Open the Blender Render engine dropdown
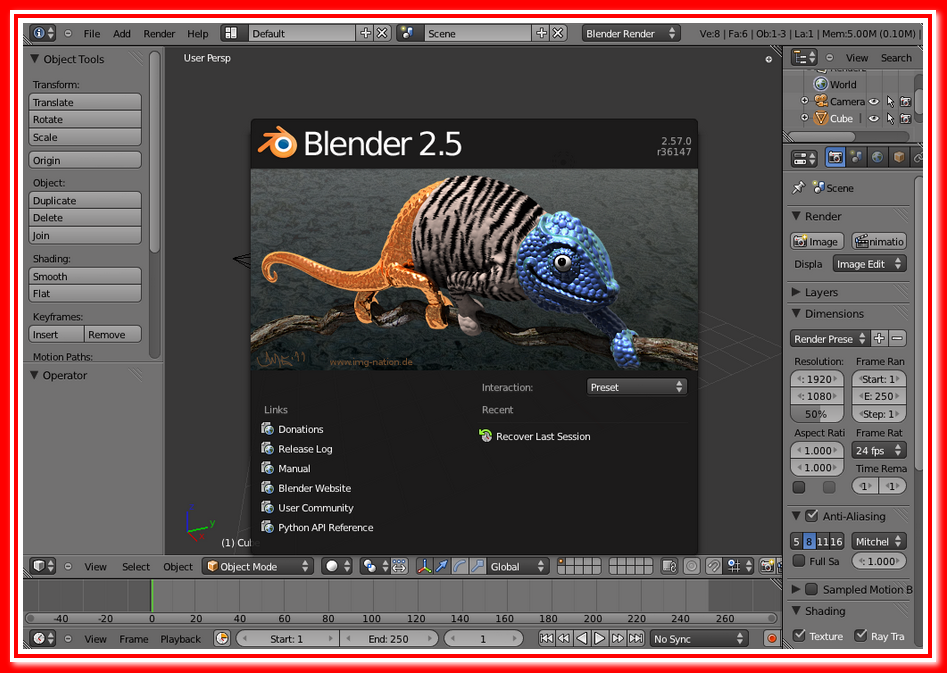This screenshot has height=673, width=947. tap(630, 32)
